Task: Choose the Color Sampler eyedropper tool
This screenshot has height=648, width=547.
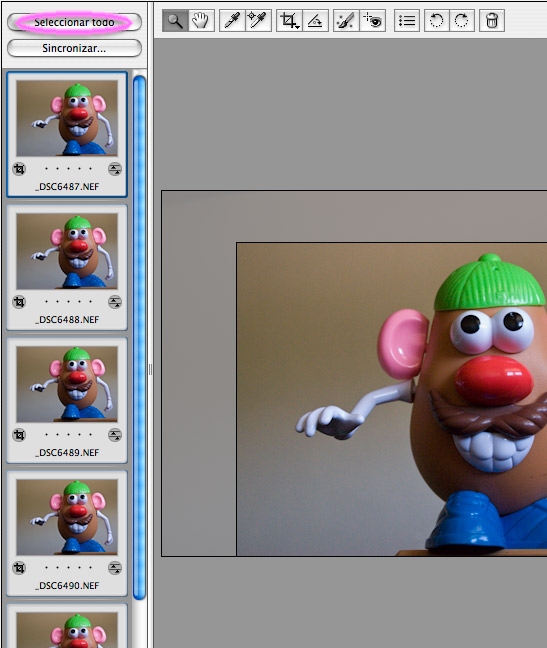Action: 258,21
